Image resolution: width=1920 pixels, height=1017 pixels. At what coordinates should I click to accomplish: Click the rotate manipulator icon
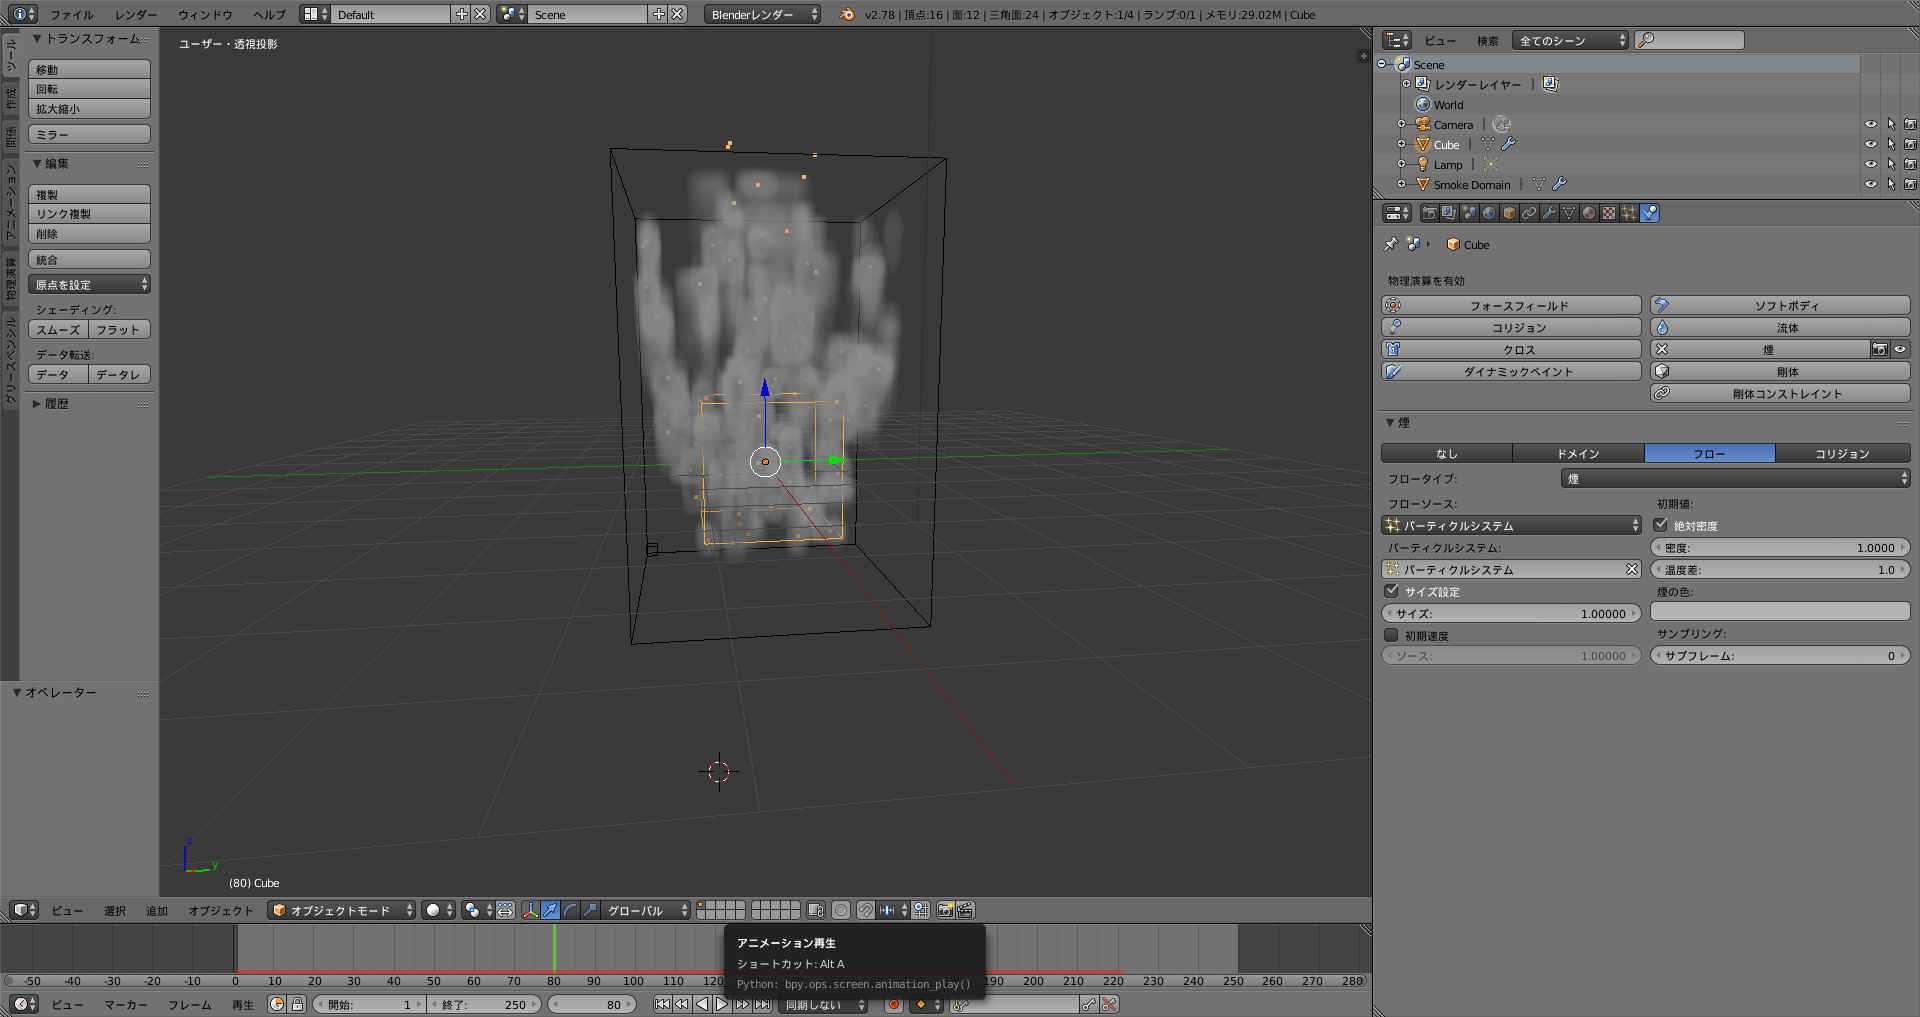coord(570,910)
